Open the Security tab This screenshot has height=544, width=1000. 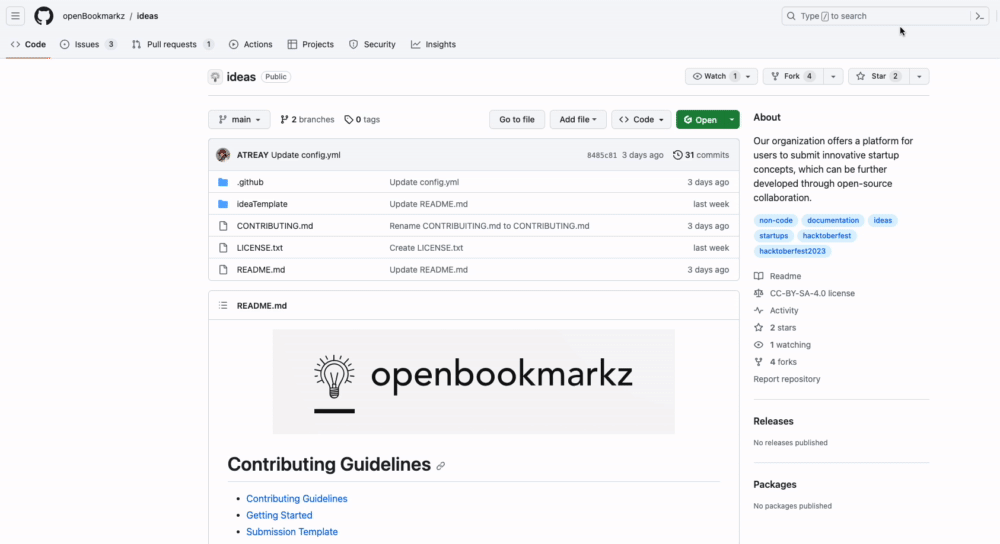click(372, 45)
